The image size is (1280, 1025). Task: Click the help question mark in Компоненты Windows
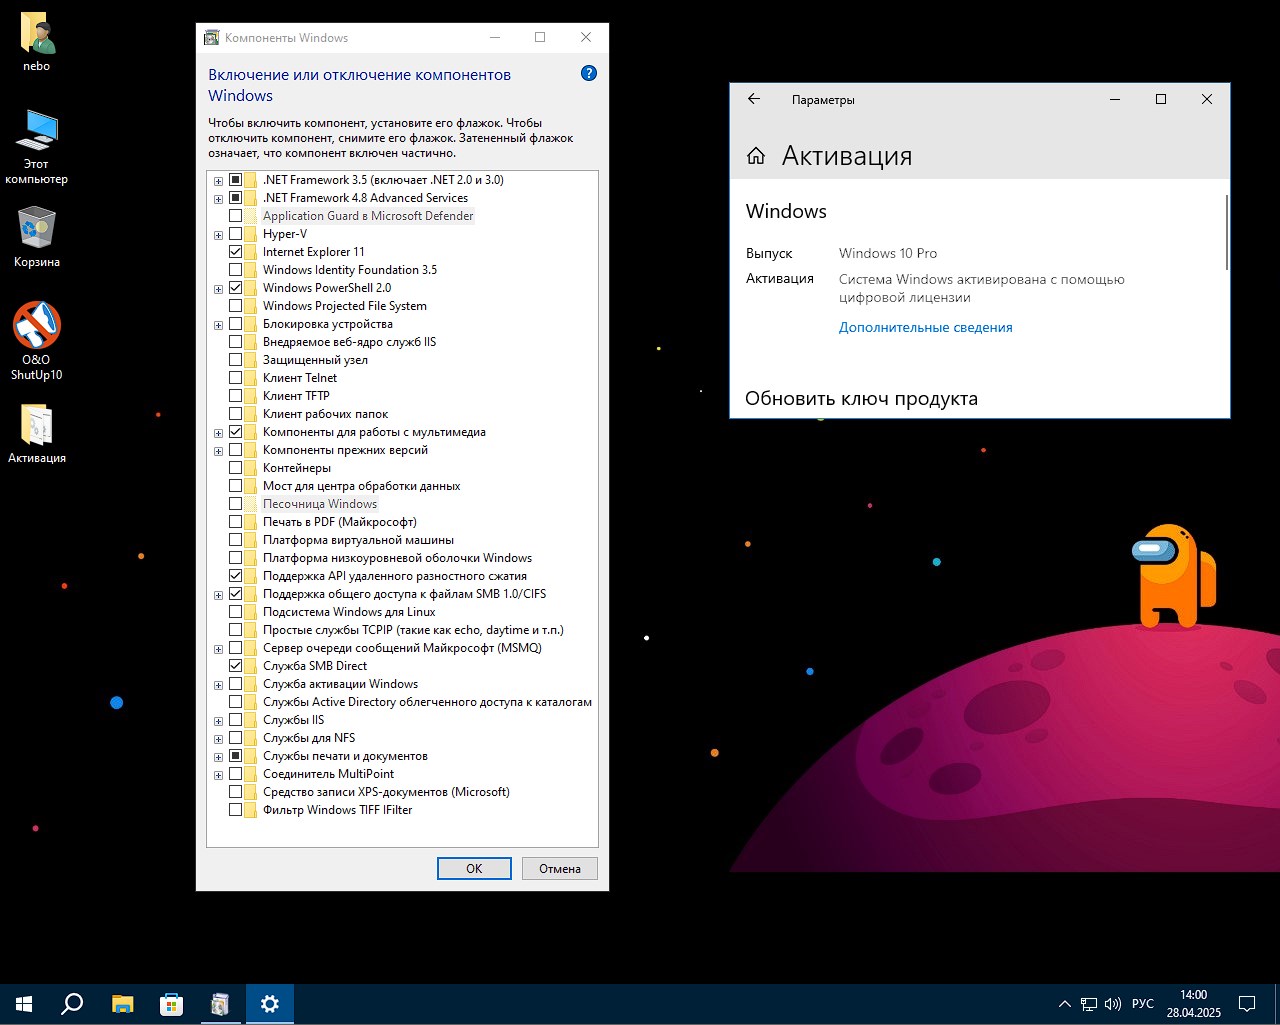[x=589, y=73]
